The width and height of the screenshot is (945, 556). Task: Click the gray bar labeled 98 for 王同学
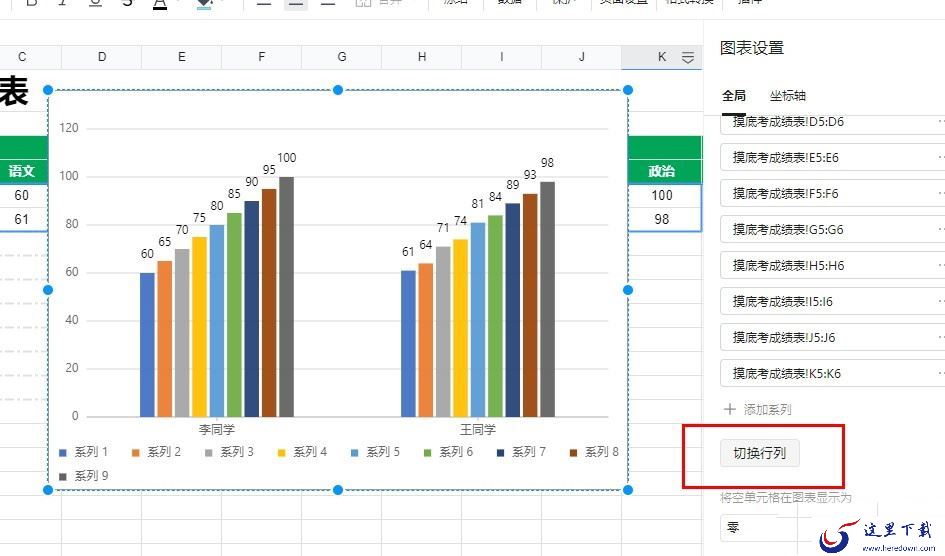547,299
